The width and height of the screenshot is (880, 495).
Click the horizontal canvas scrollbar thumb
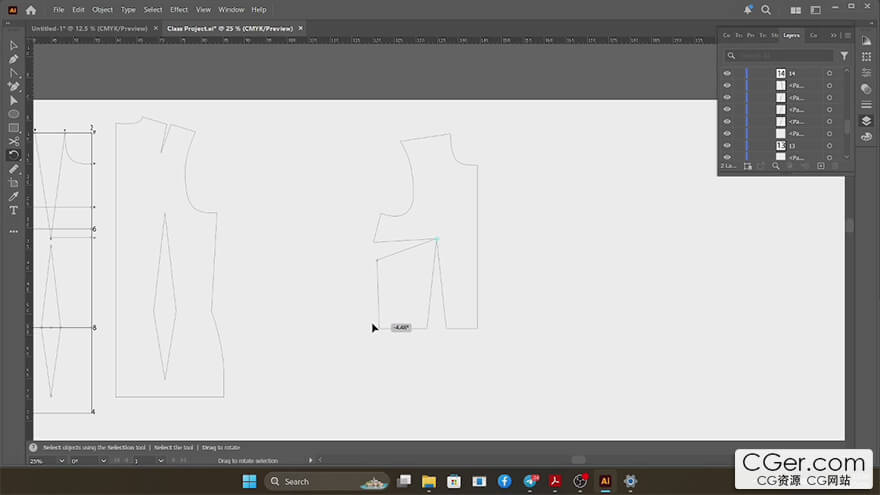point(579,460)
